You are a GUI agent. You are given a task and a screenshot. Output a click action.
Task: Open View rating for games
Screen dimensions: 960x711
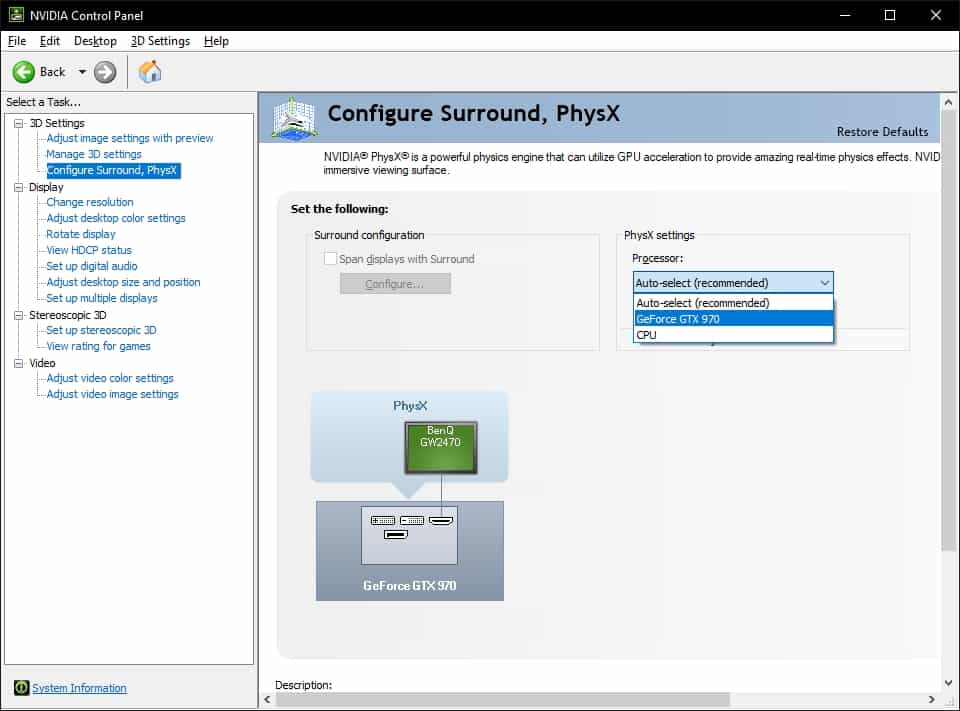[x=98, y=346]
